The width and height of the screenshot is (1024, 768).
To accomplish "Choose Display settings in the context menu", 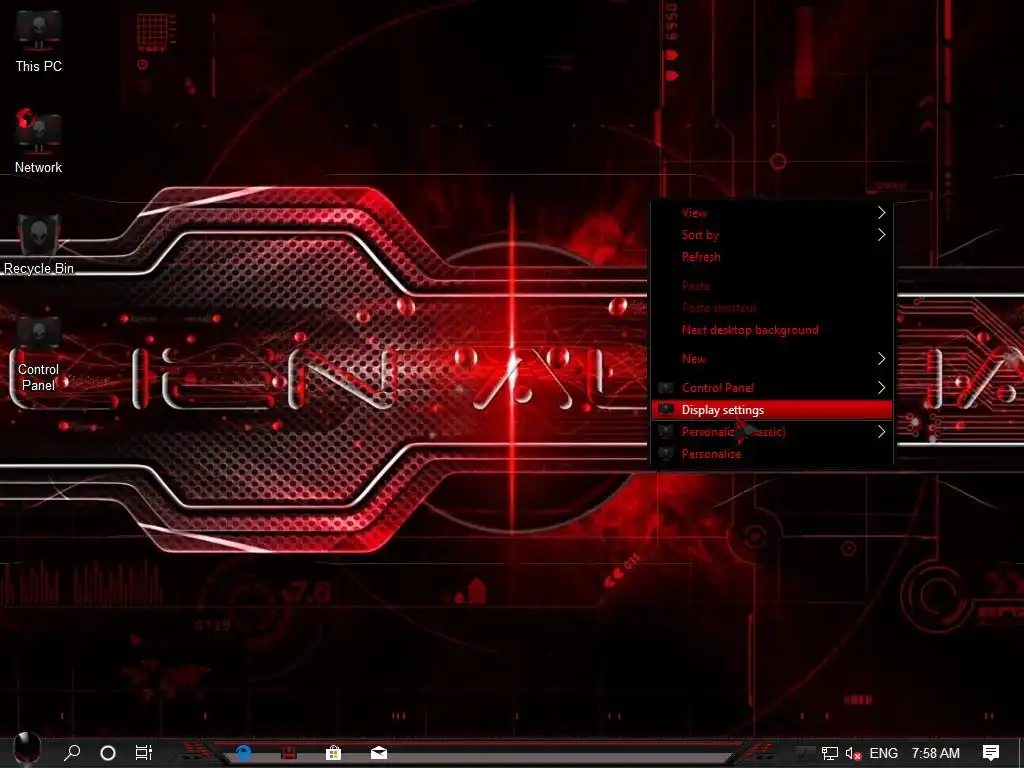I will click(772, 409).
